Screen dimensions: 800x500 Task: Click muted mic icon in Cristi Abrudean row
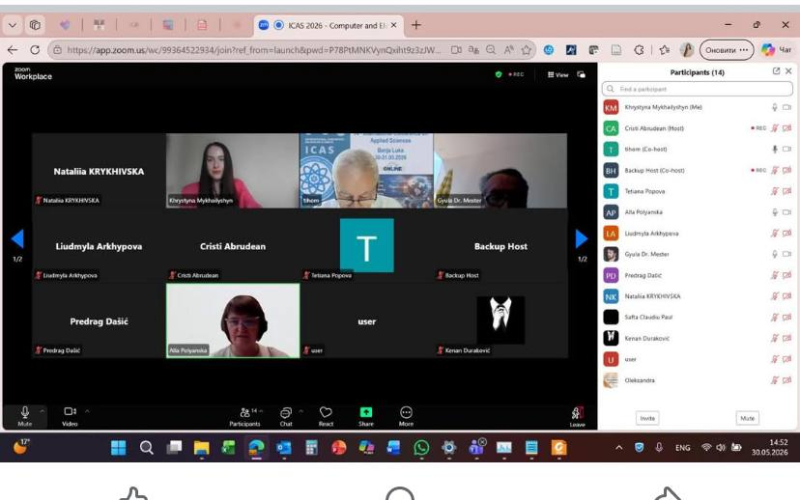click(x=774, y=128)
